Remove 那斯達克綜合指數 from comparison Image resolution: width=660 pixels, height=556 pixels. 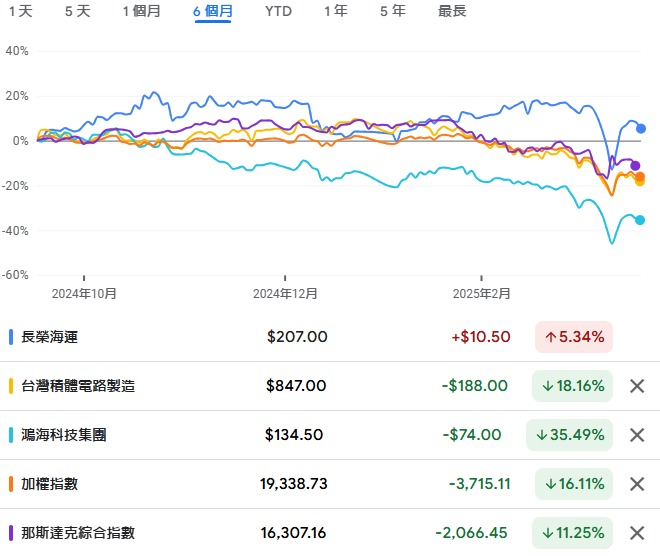point(637,533)
